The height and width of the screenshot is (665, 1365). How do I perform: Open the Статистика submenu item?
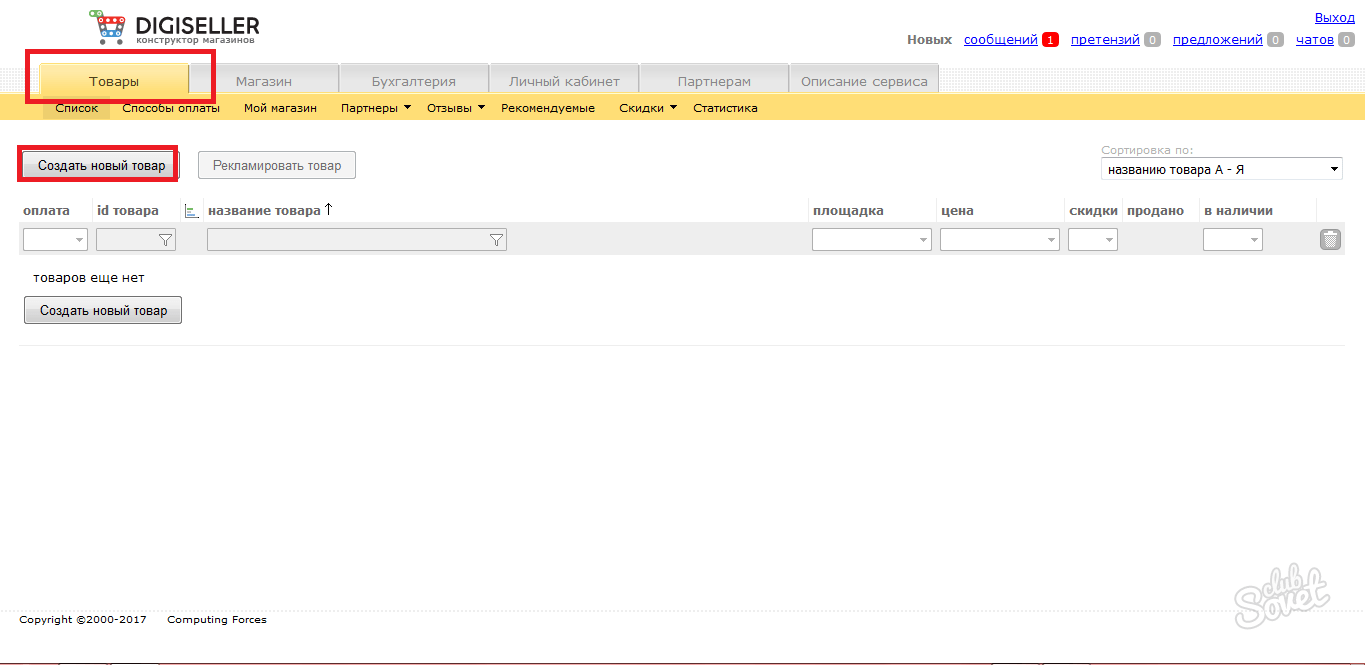click(x=725, y=108)
